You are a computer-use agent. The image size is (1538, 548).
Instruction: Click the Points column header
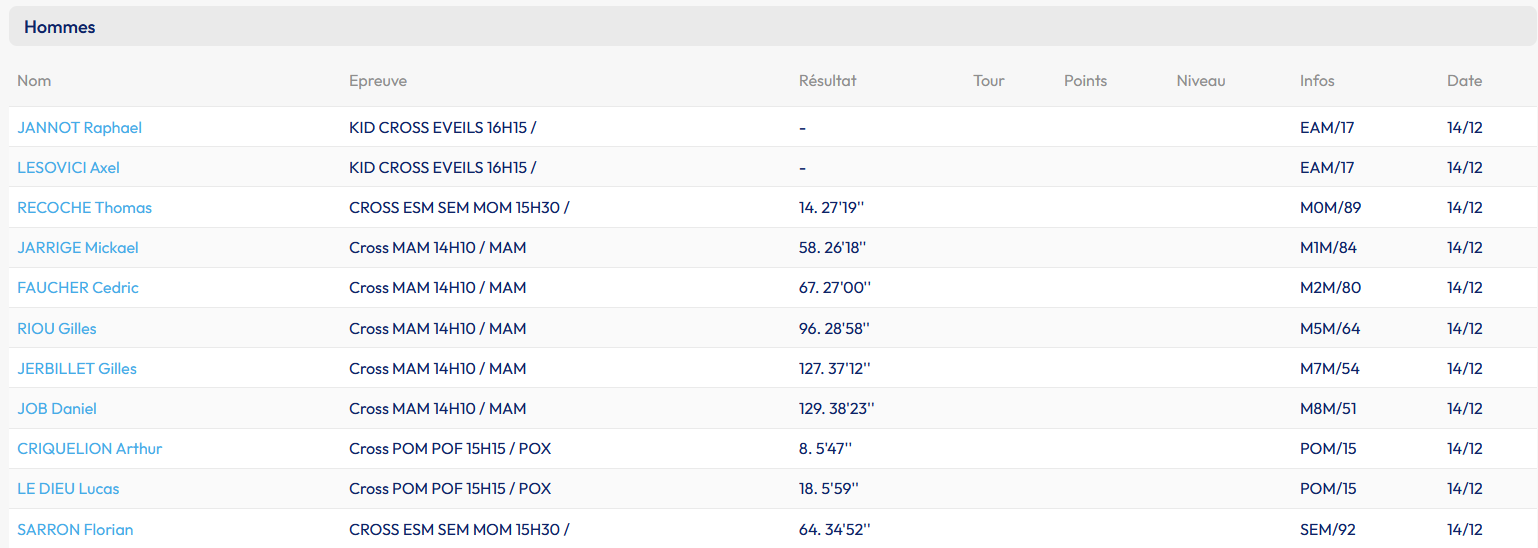1085,81
